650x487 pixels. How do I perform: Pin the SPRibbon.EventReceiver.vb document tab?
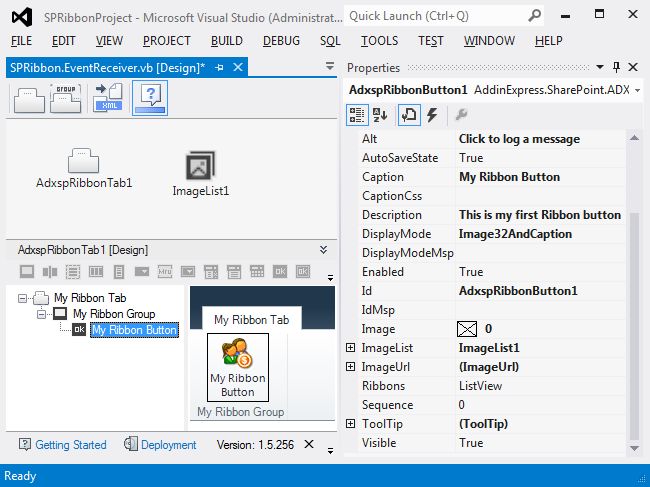click(219, 68)
